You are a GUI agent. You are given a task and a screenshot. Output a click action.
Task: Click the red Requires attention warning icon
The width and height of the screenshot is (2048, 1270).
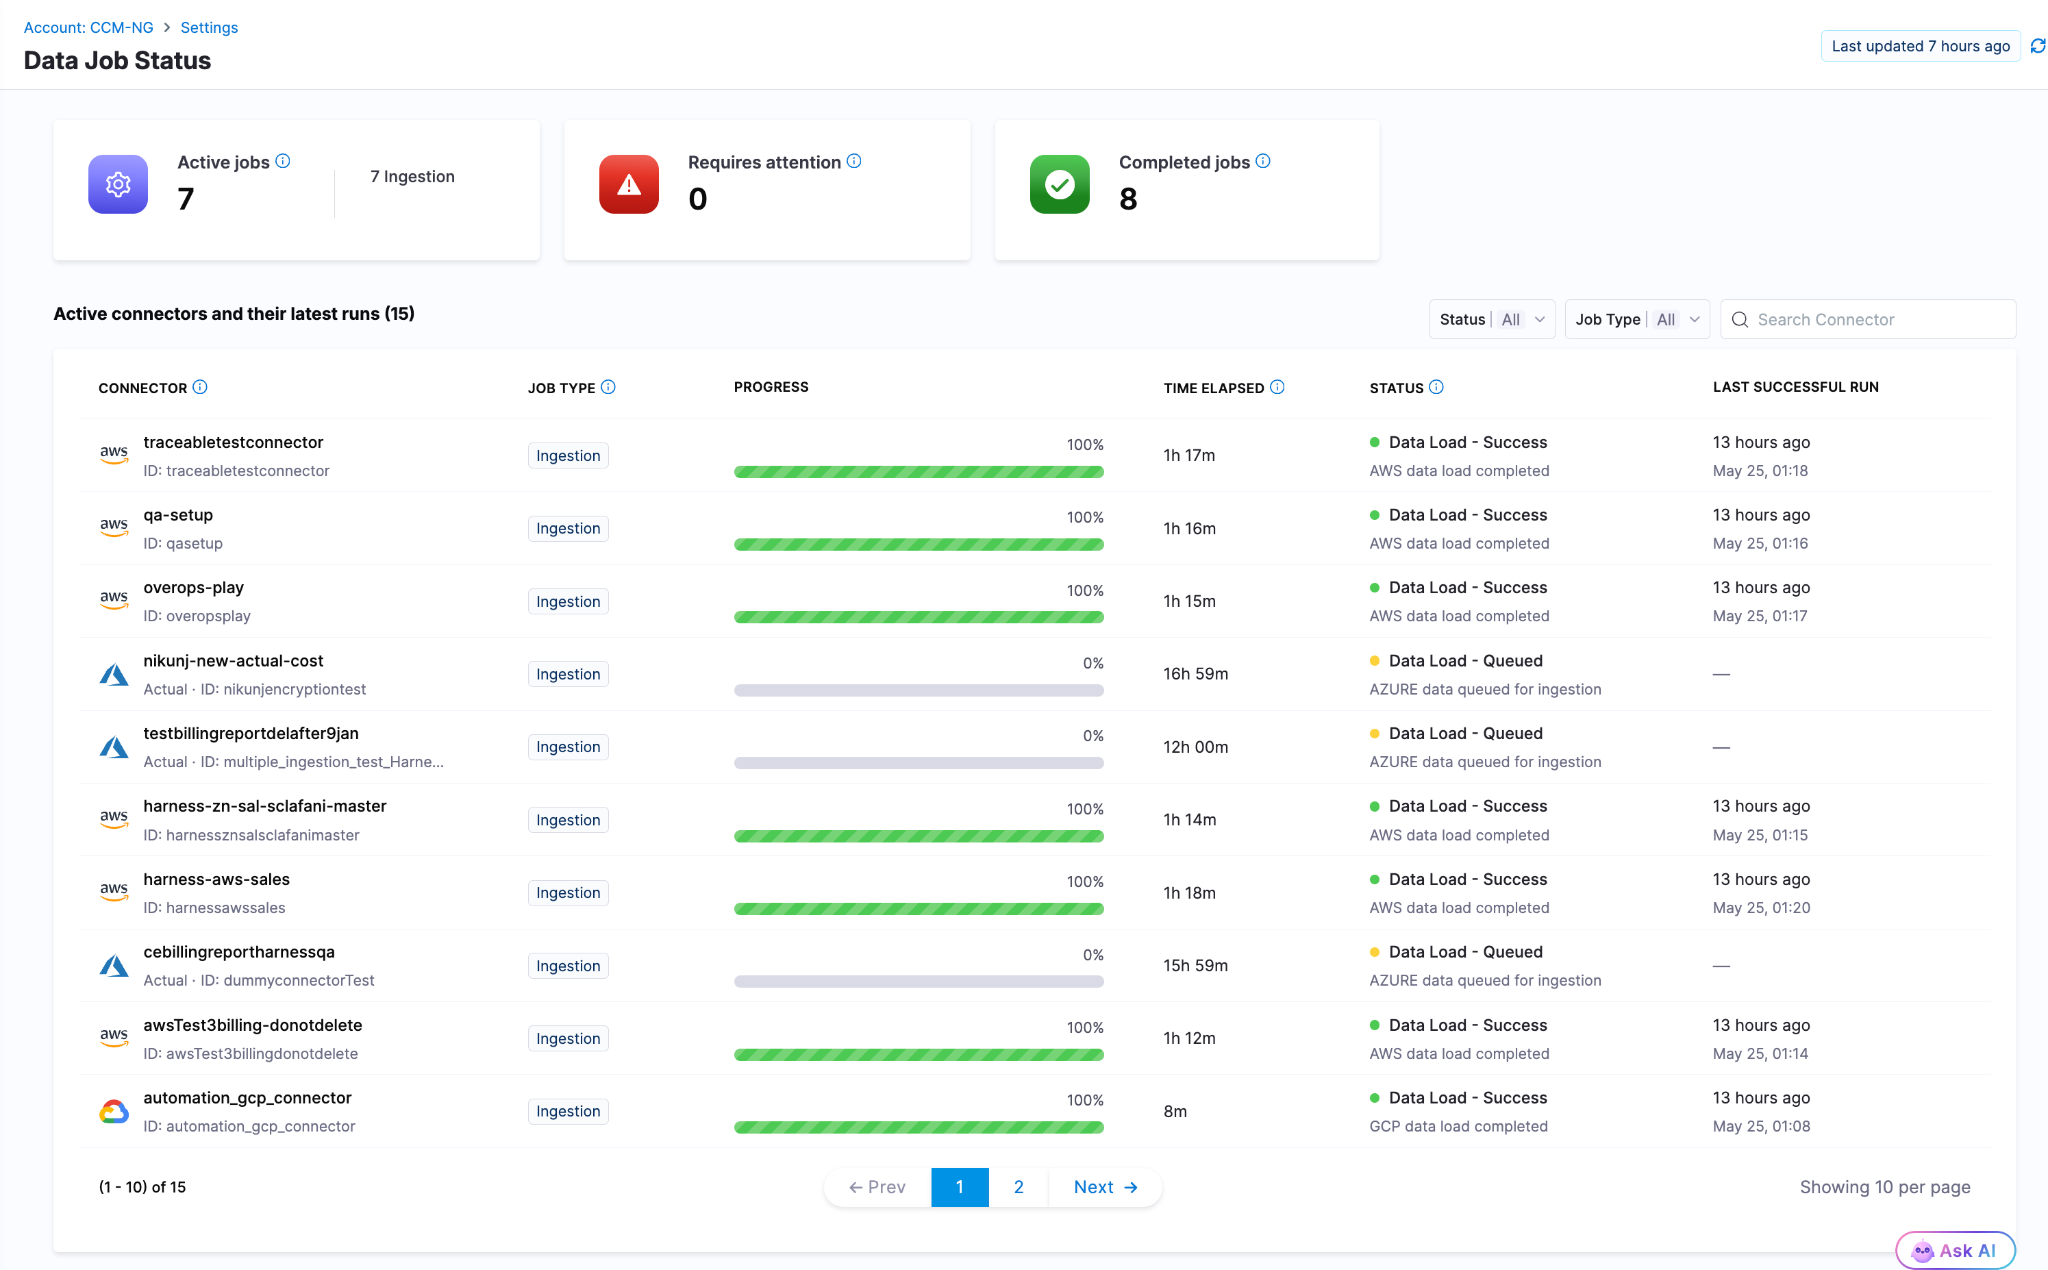click(629, 184)
